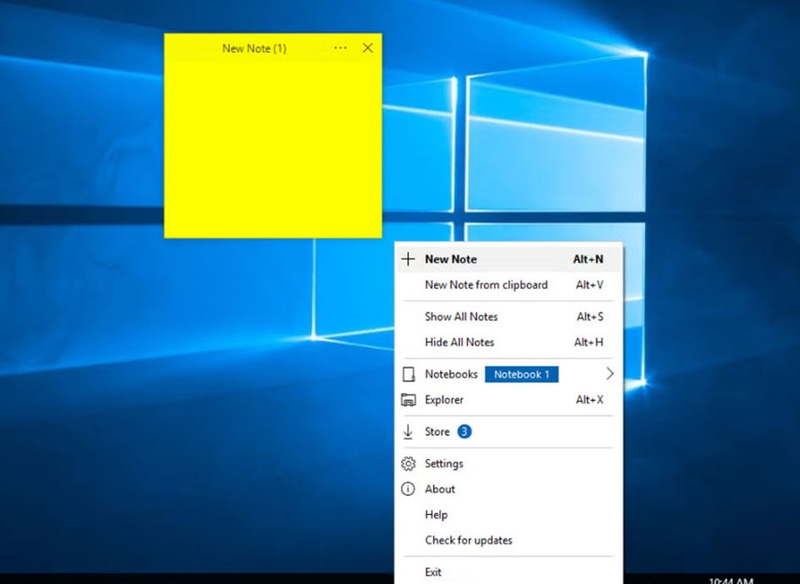Click the Explorer icon in the menu
Viewport: 800px width, 584px height.
pyautogui.click(x=408, y=400)
